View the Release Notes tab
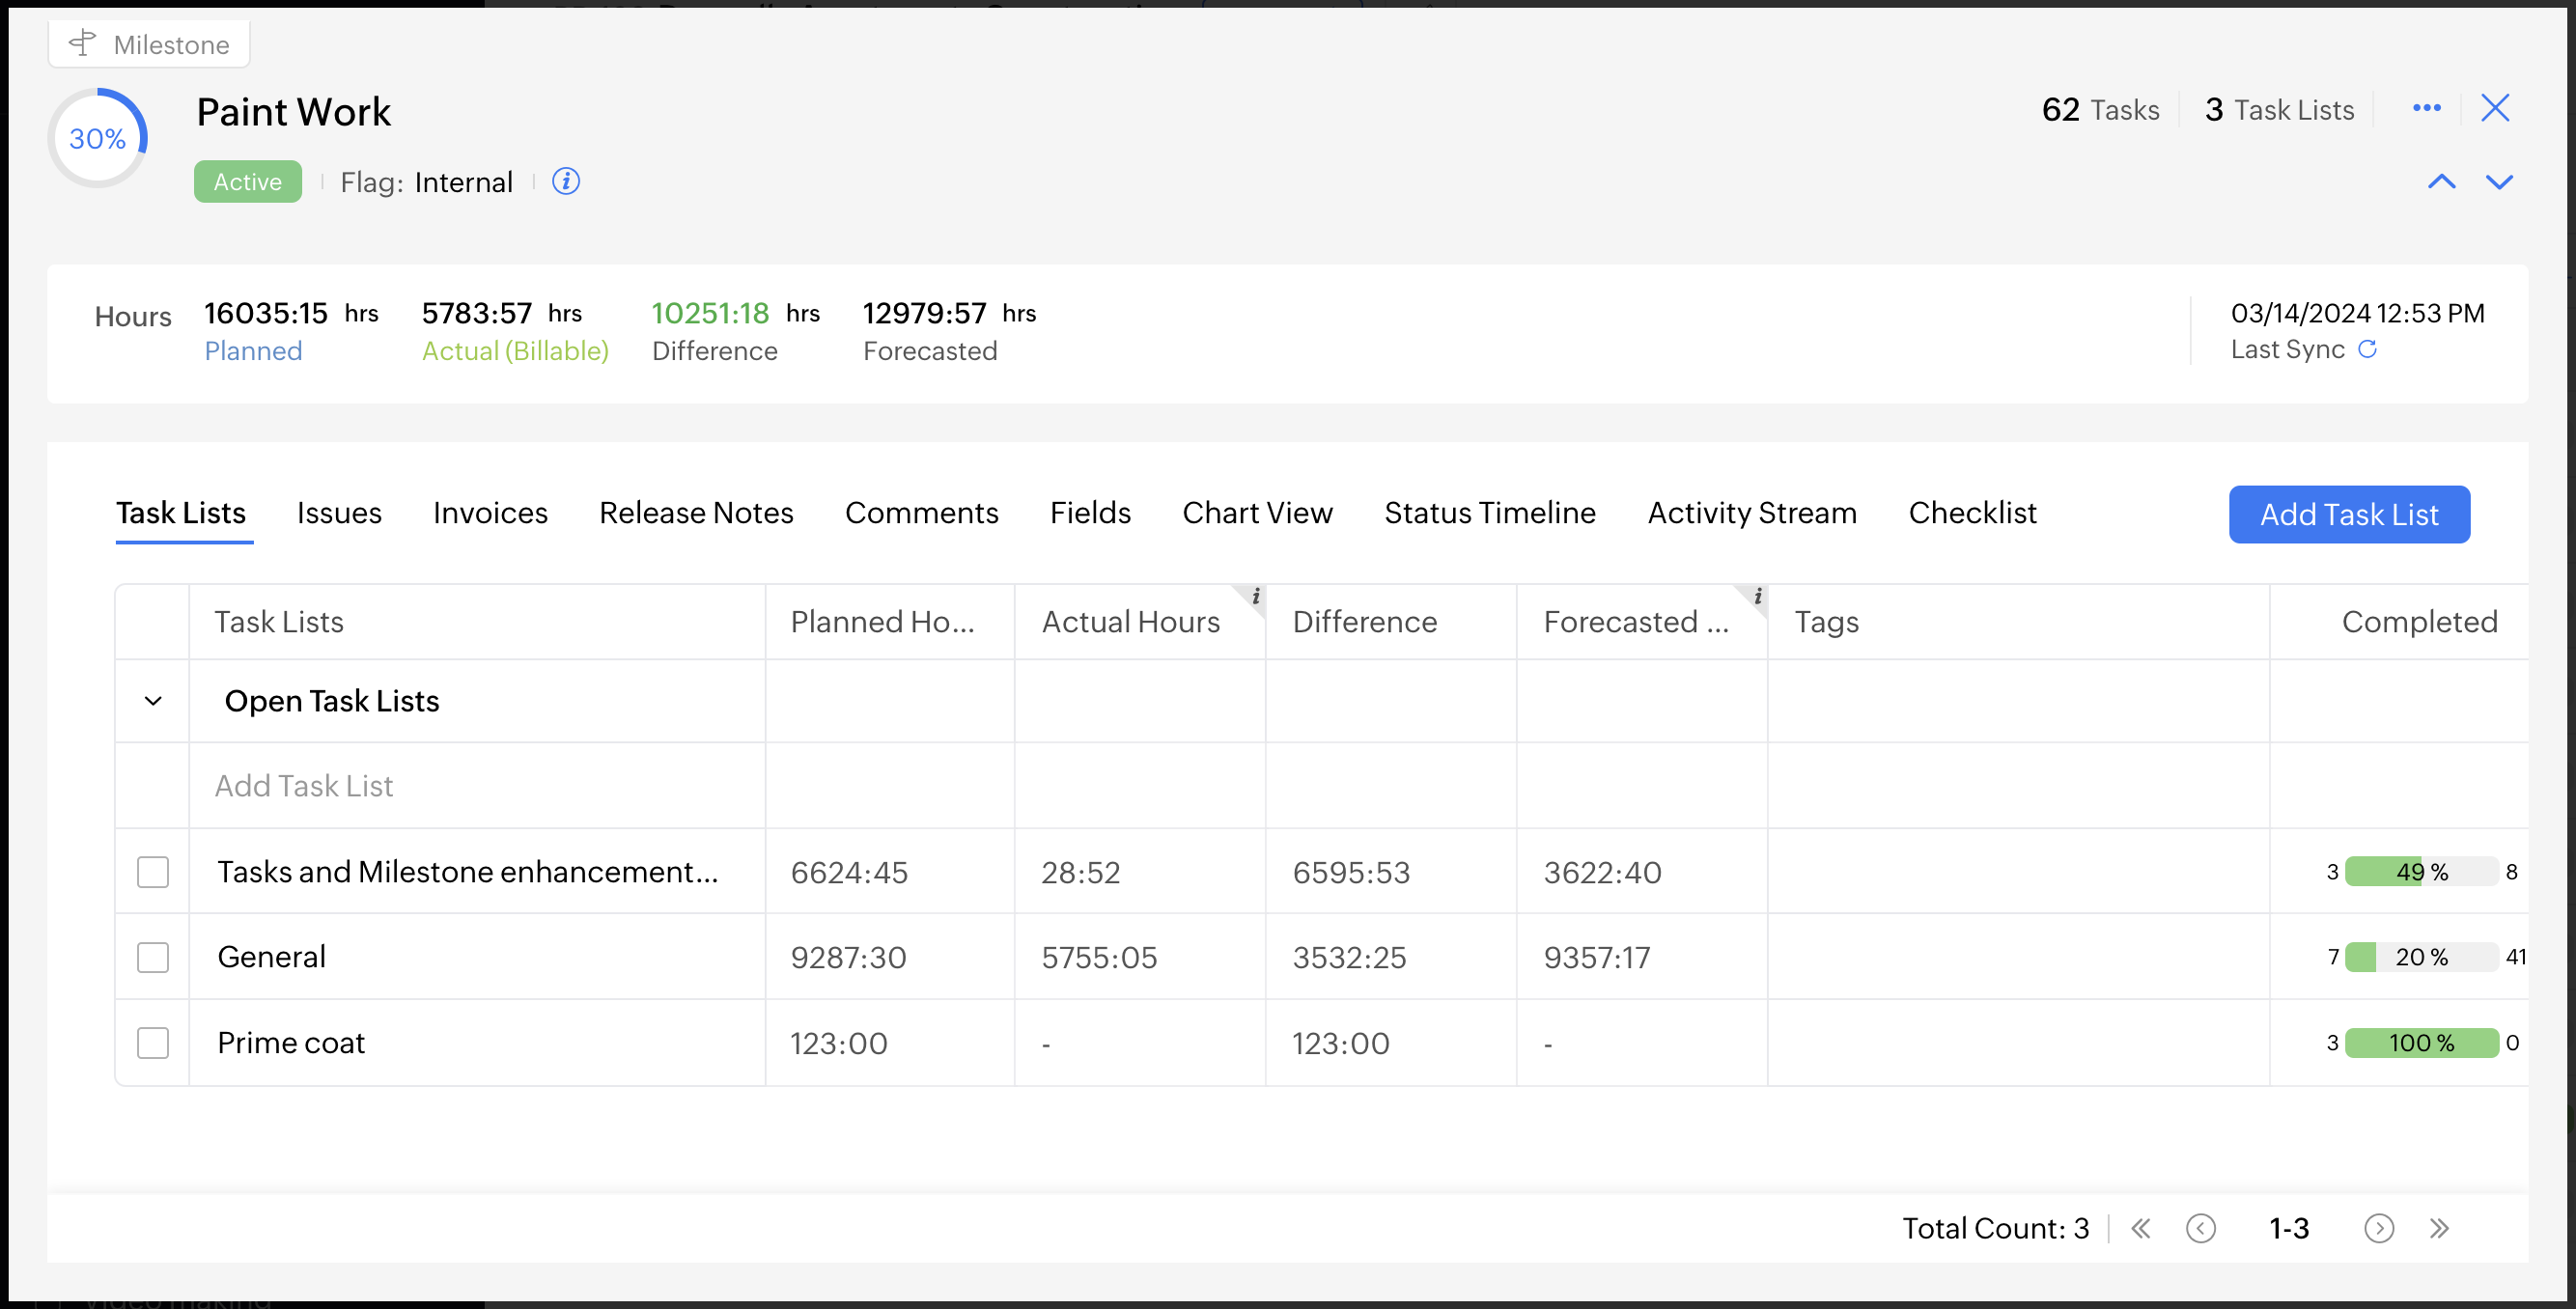The image size is (2576, 1309). pos(696,513)
